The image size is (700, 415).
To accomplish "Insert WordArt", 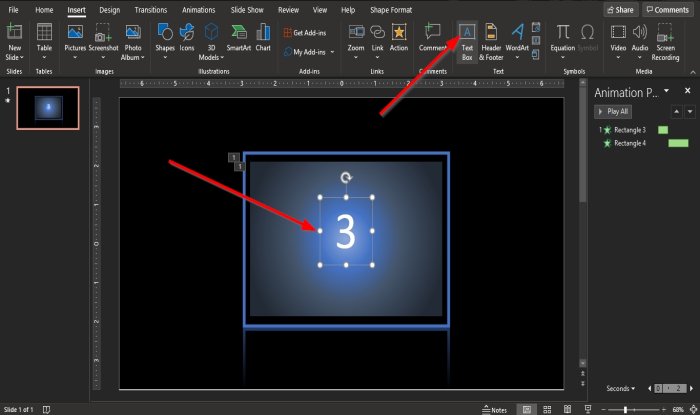I will tap(517, 42).
